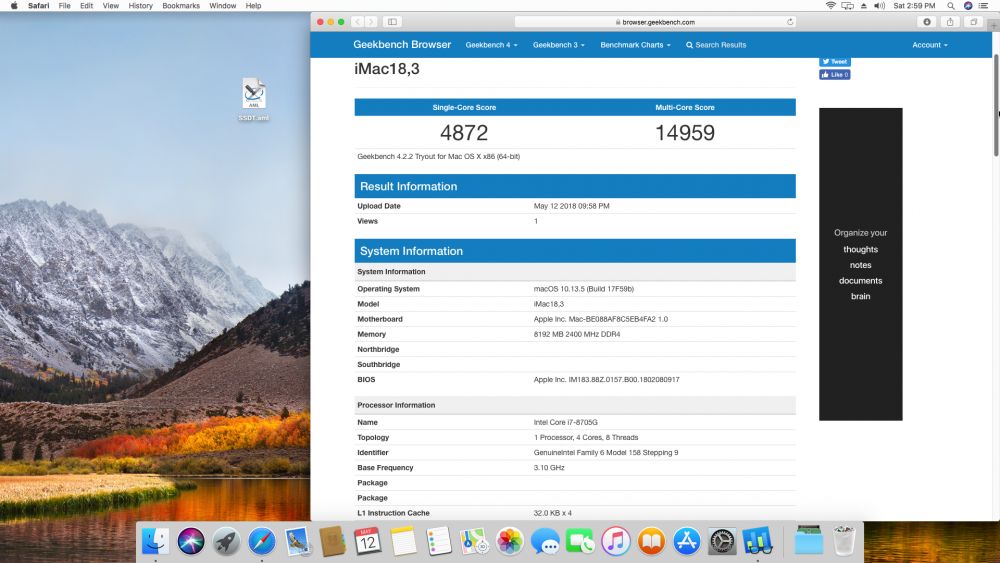Open the Safari application menu

click(x=38, y=6)
